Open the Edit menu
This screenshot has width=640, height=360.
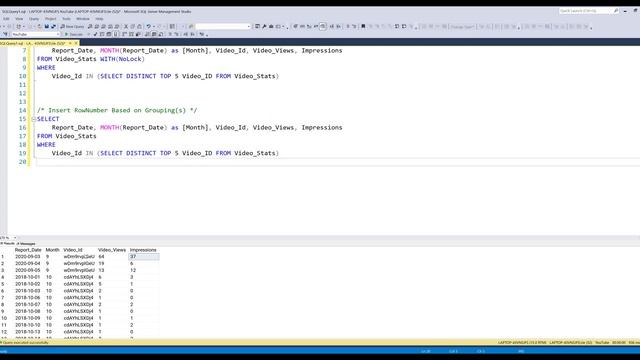6,19
